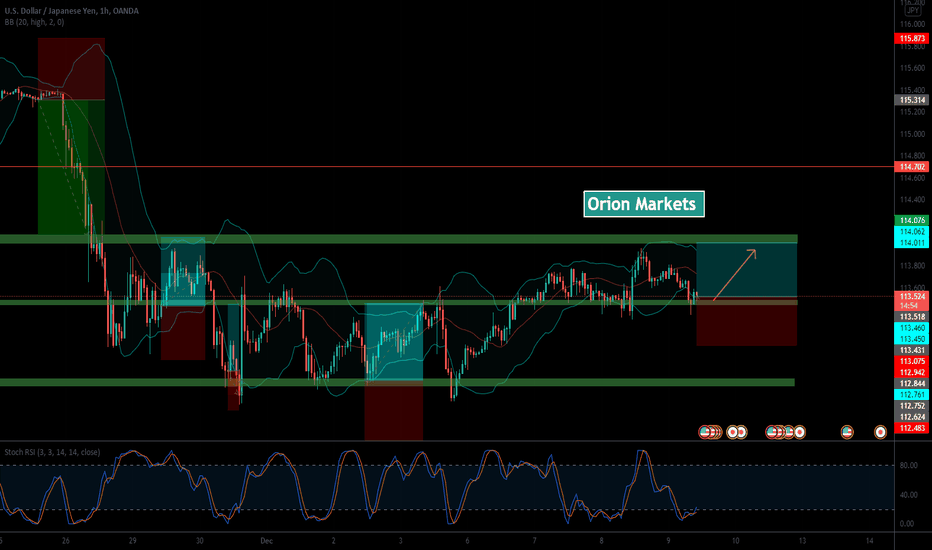Screen dimensions: 932x550
Task: Click the 13 date label on the time axis
Action: pos(802,540)
